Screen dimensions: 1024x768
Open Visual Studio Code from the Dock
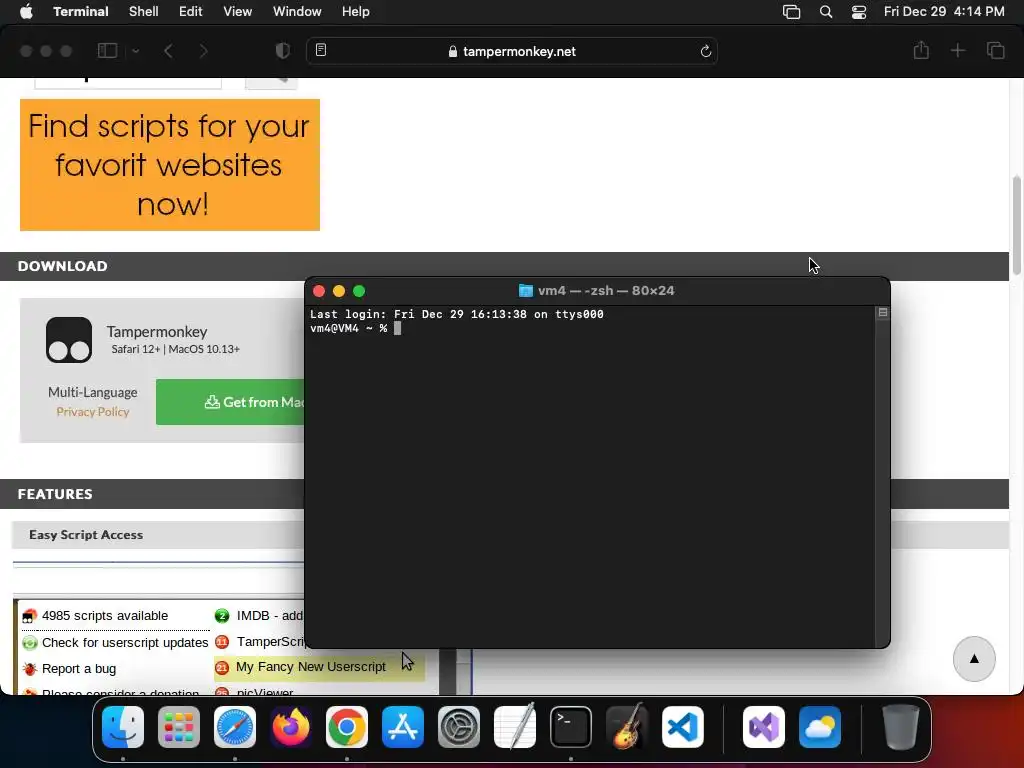(x=682, y=727)
